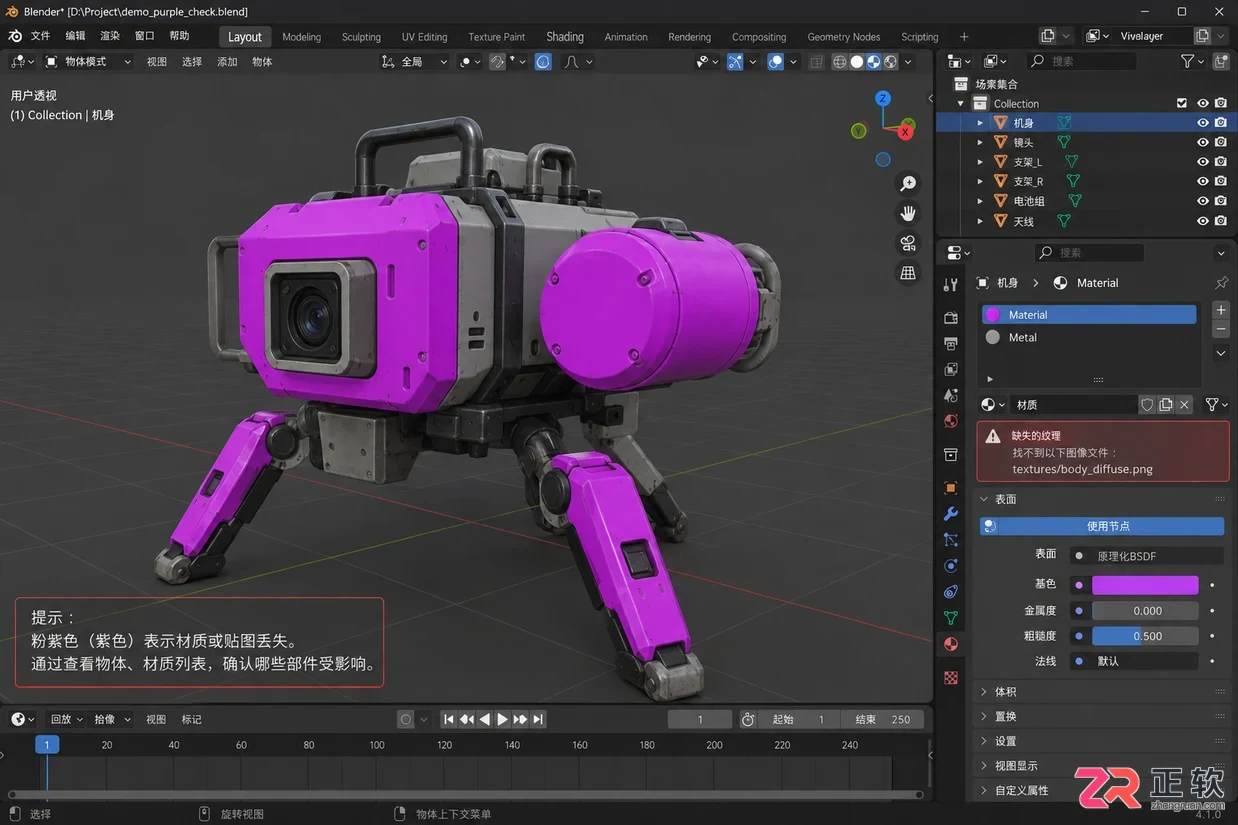Disable rendering for 天线 camera icon
1238x825 pixels.
click(x=1221, y=221)
